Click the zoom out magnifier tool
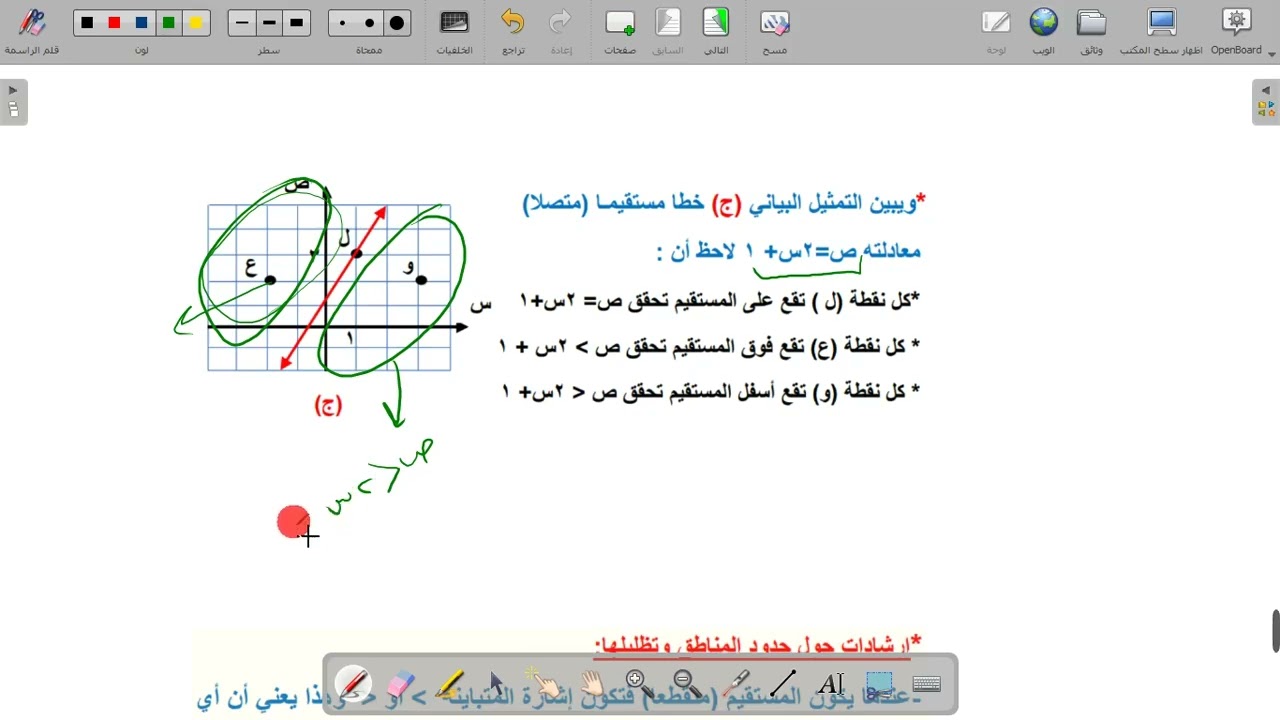The width and height of the screenshot is (1280, 720). (x=687, y=685)
